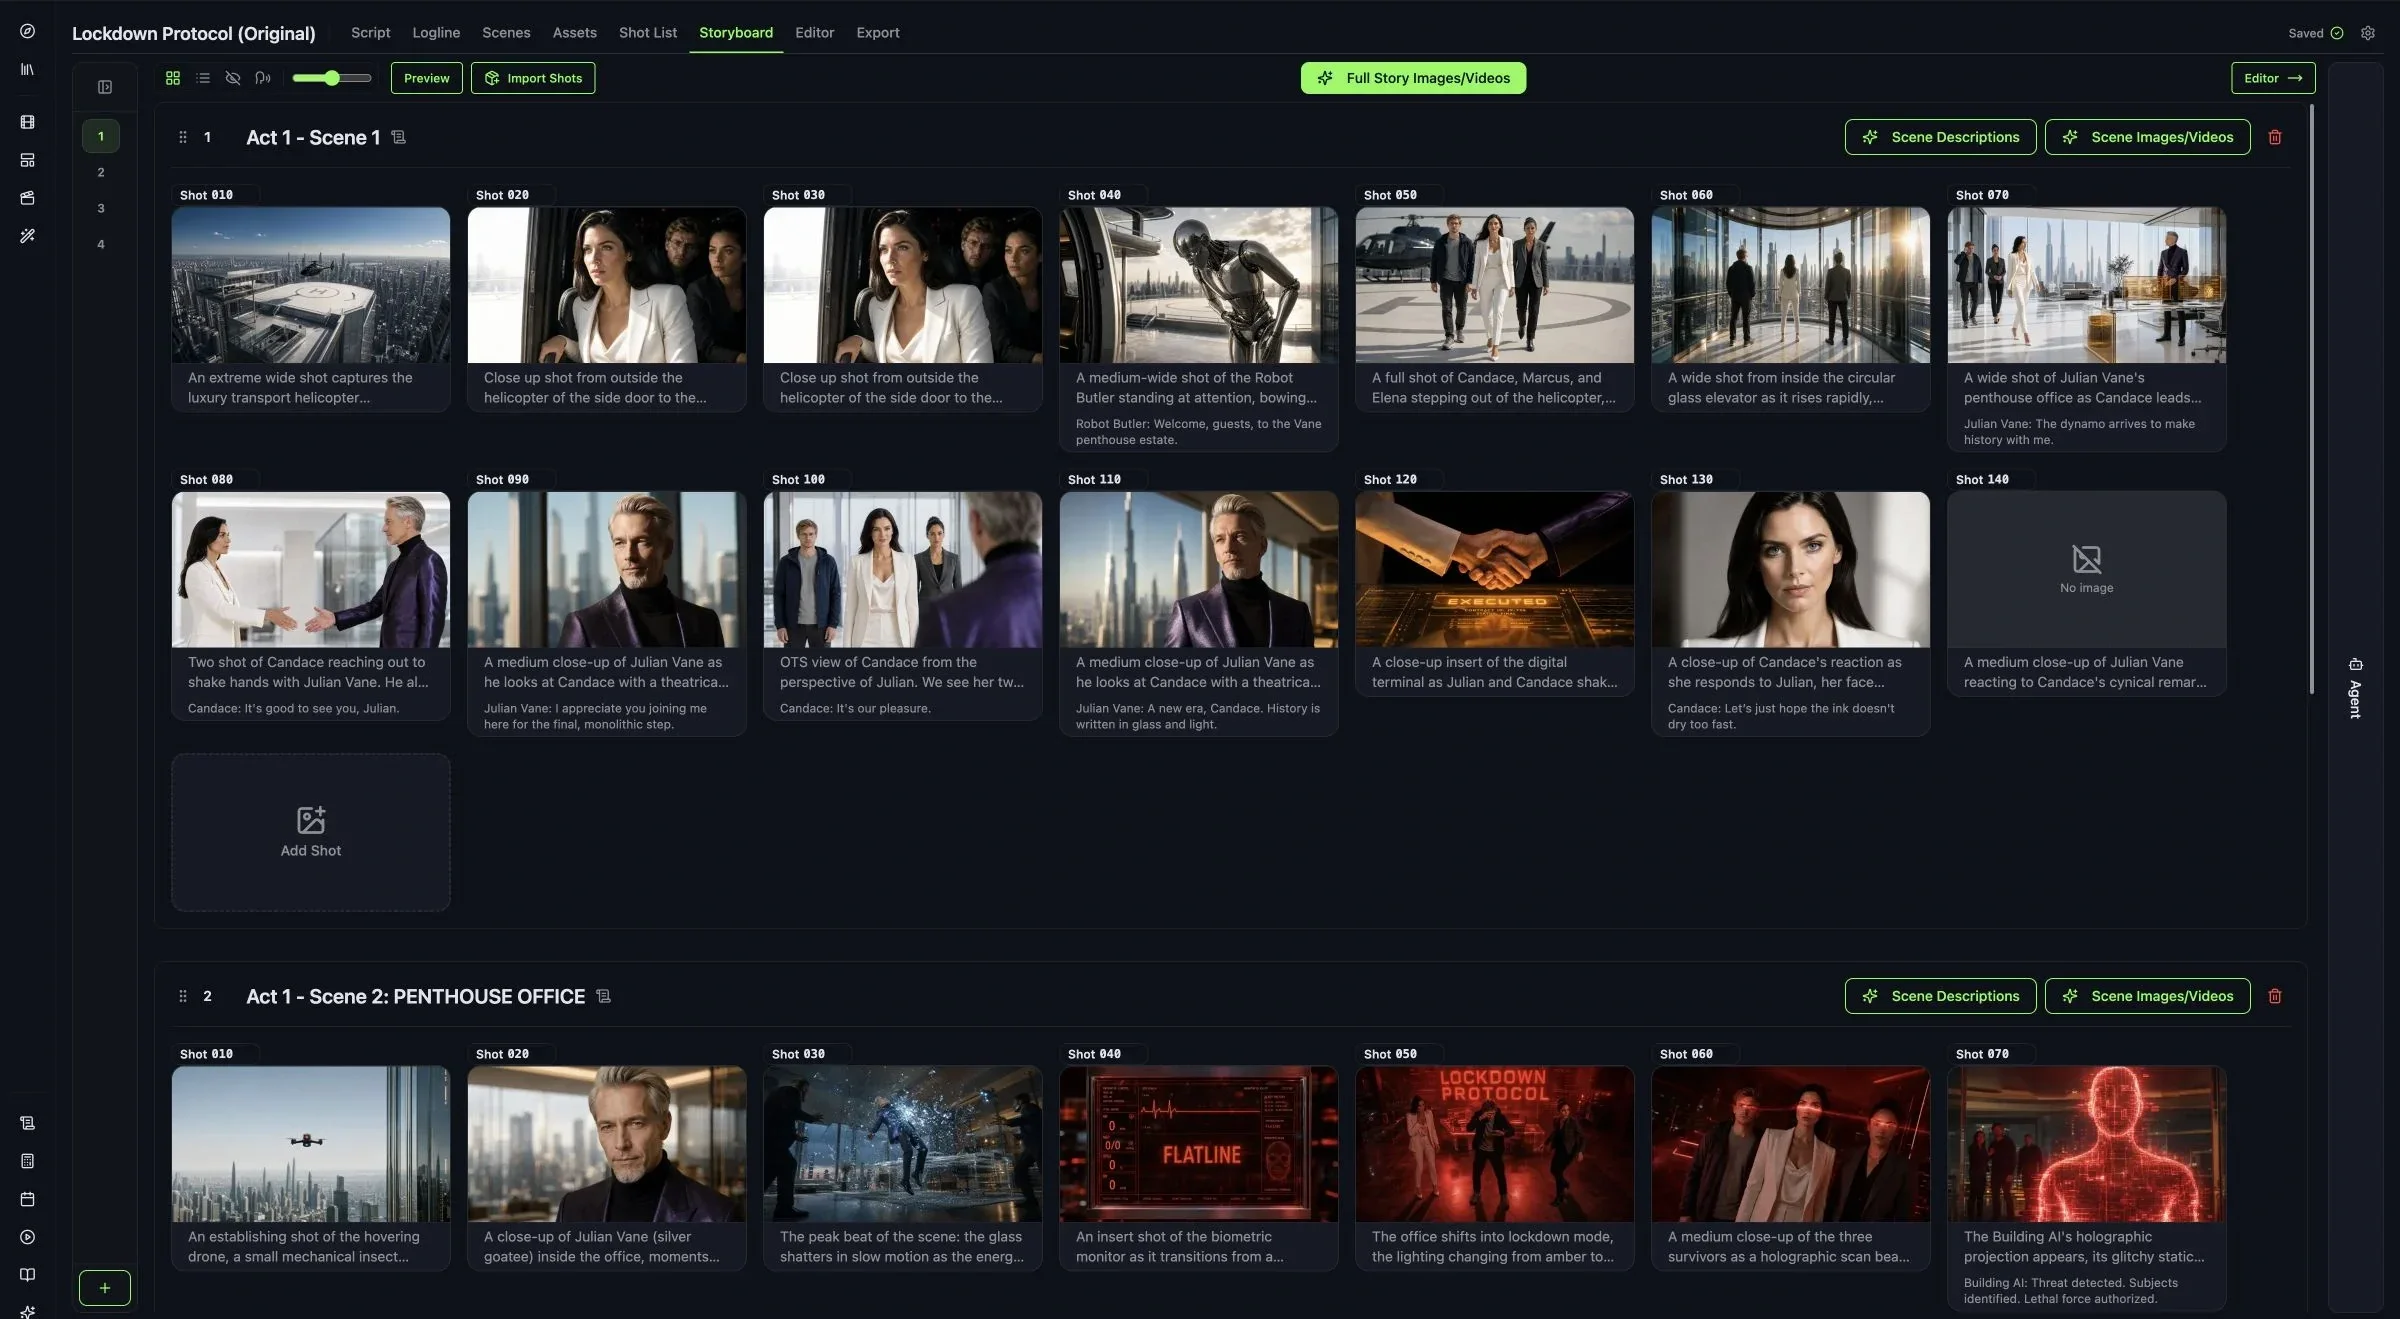Click script scroll icon beside PENTHOUSE OFFICE title
The height and width of the screenshot is (1319, 2400).
click(604, 996)
